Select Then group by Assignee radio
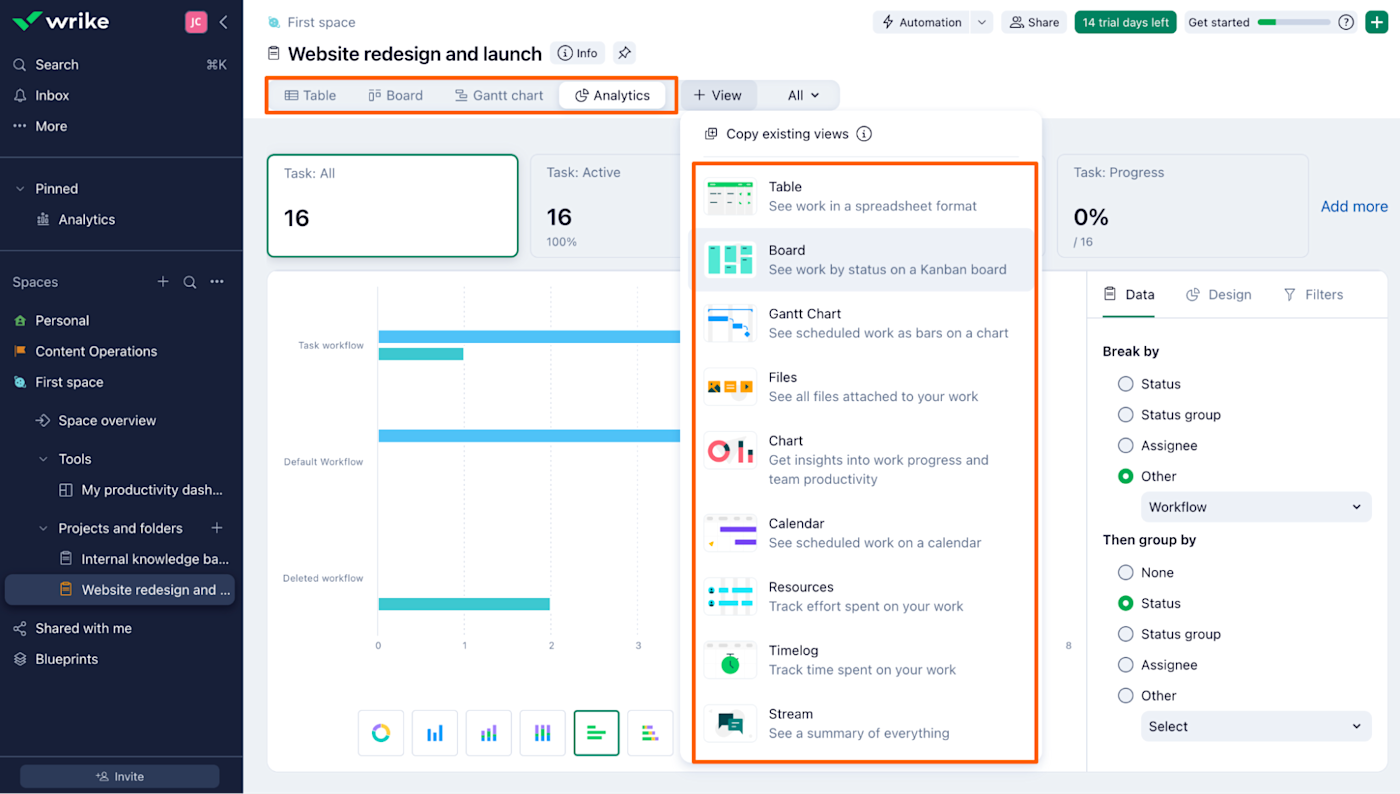 (1126, 665)
